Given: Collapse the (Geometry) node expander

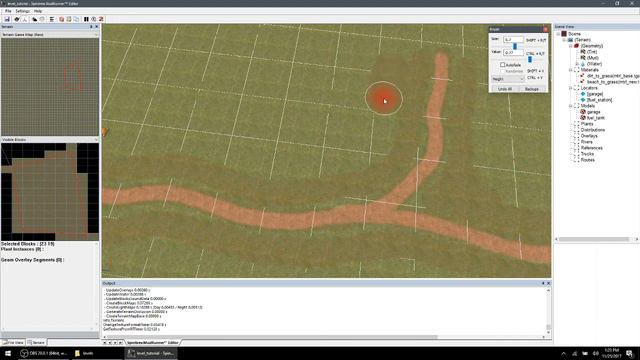Looking at the screenshot, I should pos(570,46).
